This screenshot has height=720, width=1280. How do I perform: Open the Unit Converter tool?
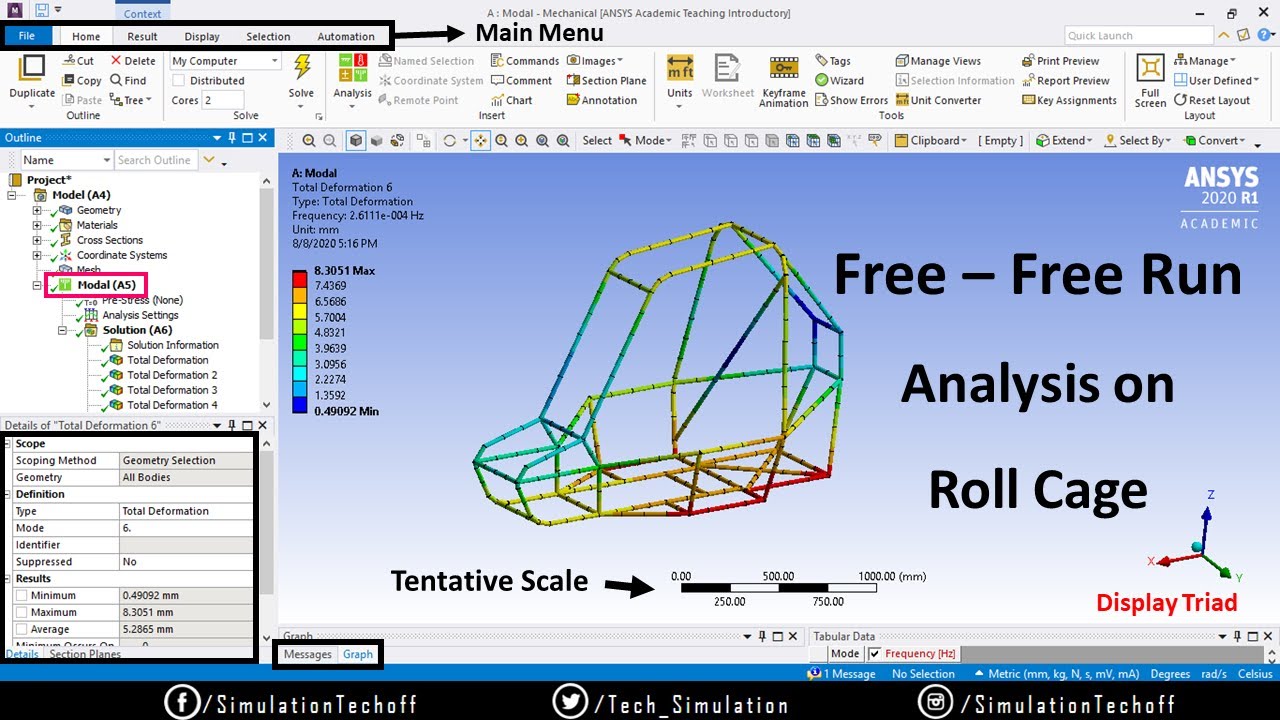pyautogui.click(x=938, y=100)
